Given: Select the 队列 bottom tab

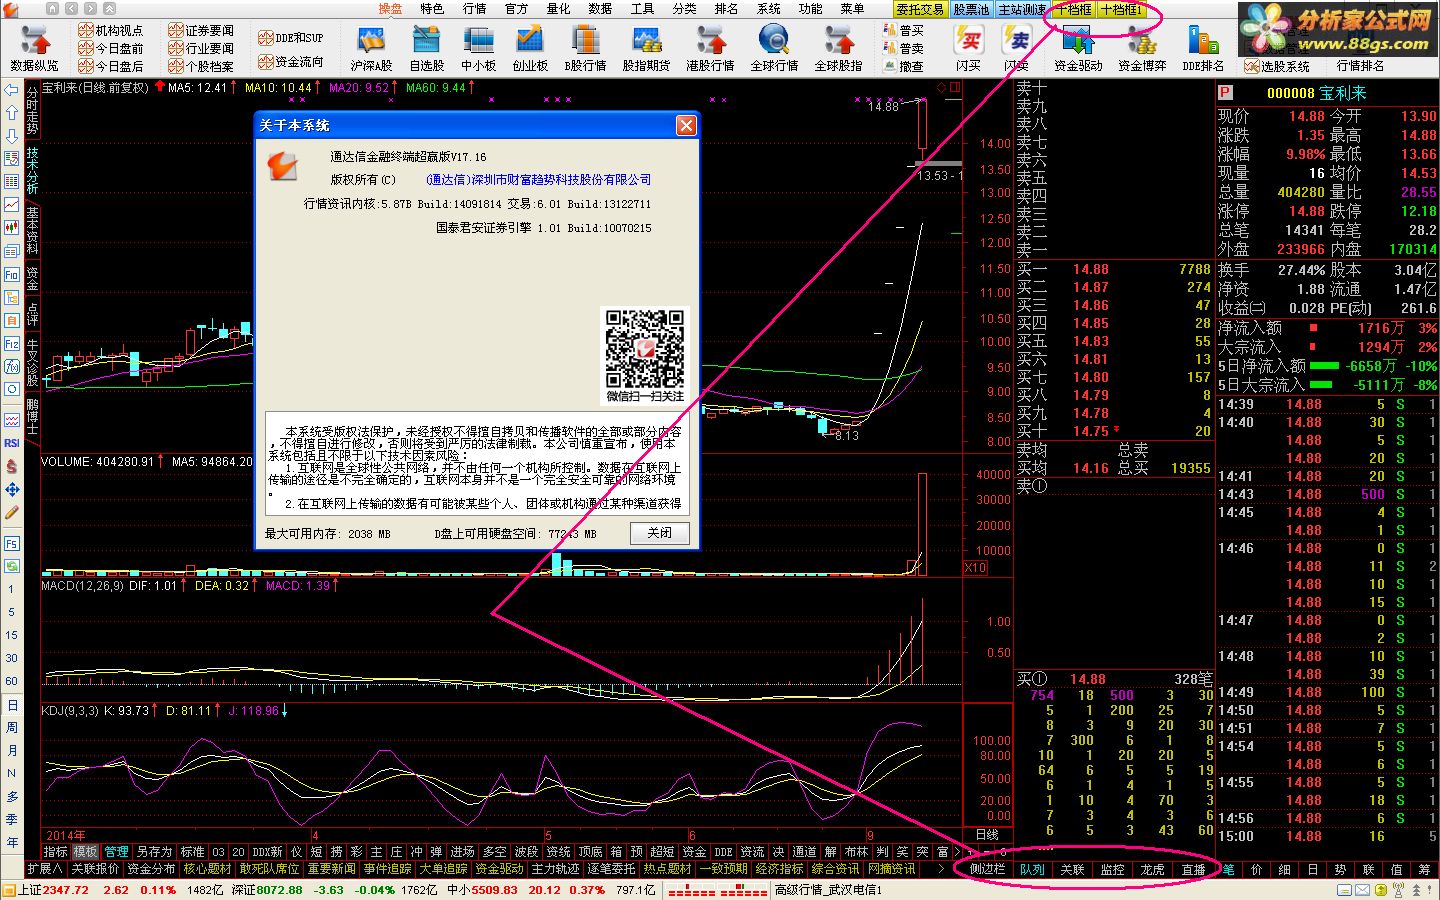Looking at the screenshot, I should coord(1032,869).
